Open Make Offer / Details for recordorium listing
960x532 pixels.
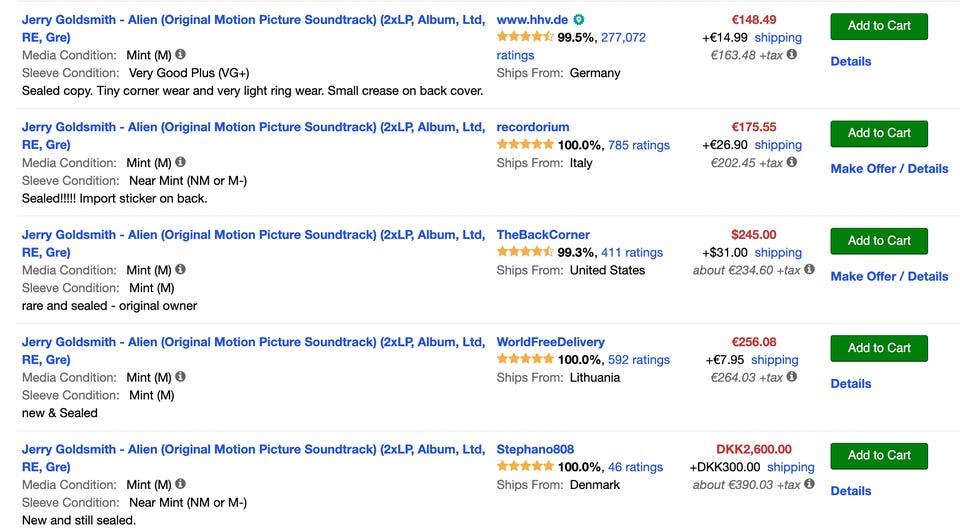[x=889, y=169]
